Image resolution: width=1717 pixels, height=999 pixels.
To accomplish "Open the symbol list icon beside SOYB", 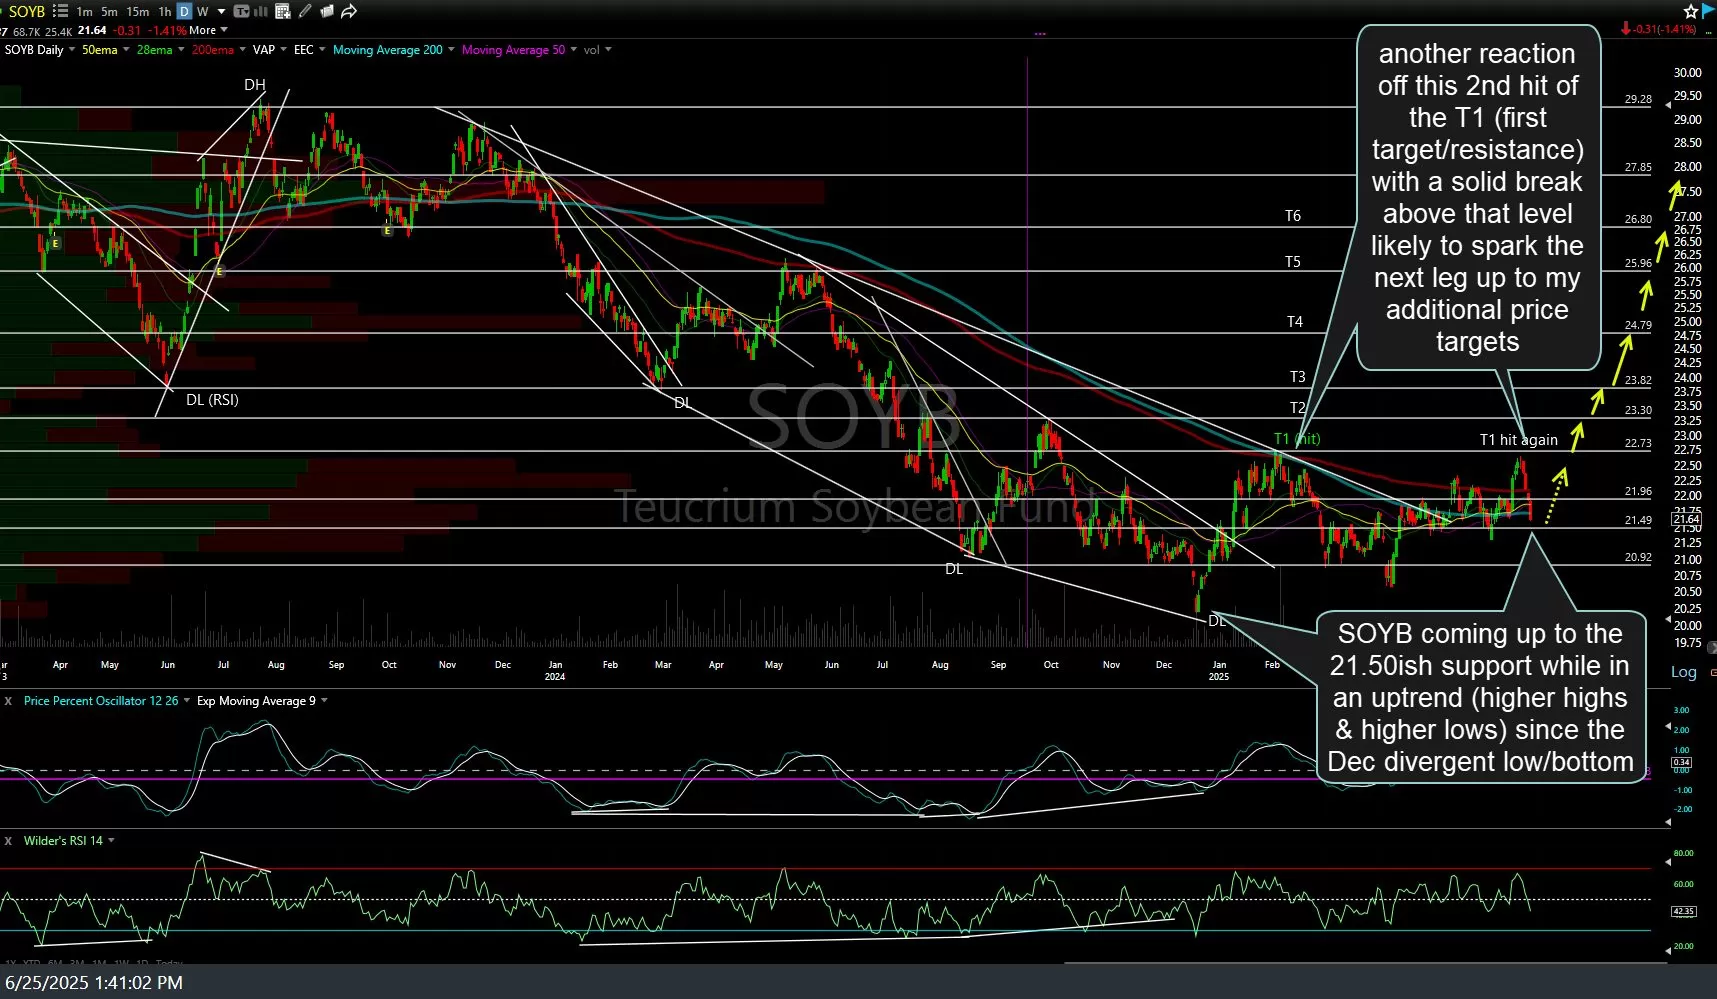I will click(60, 11).
